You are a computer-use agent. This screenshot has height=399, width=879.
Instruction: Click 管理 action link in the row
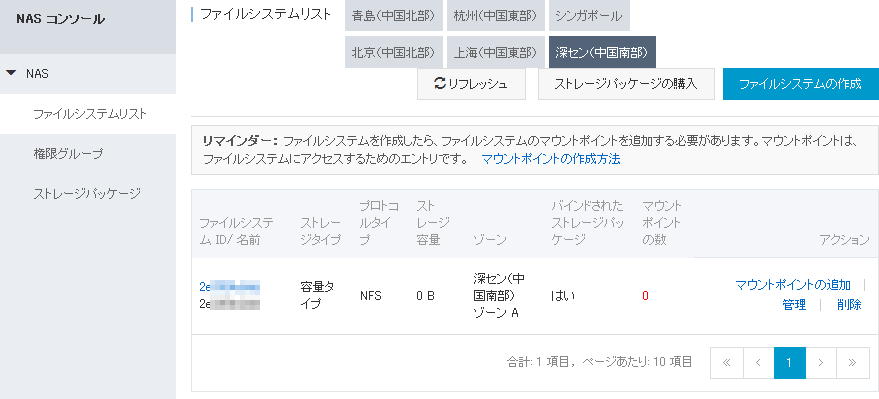click(x=794, y=305)
